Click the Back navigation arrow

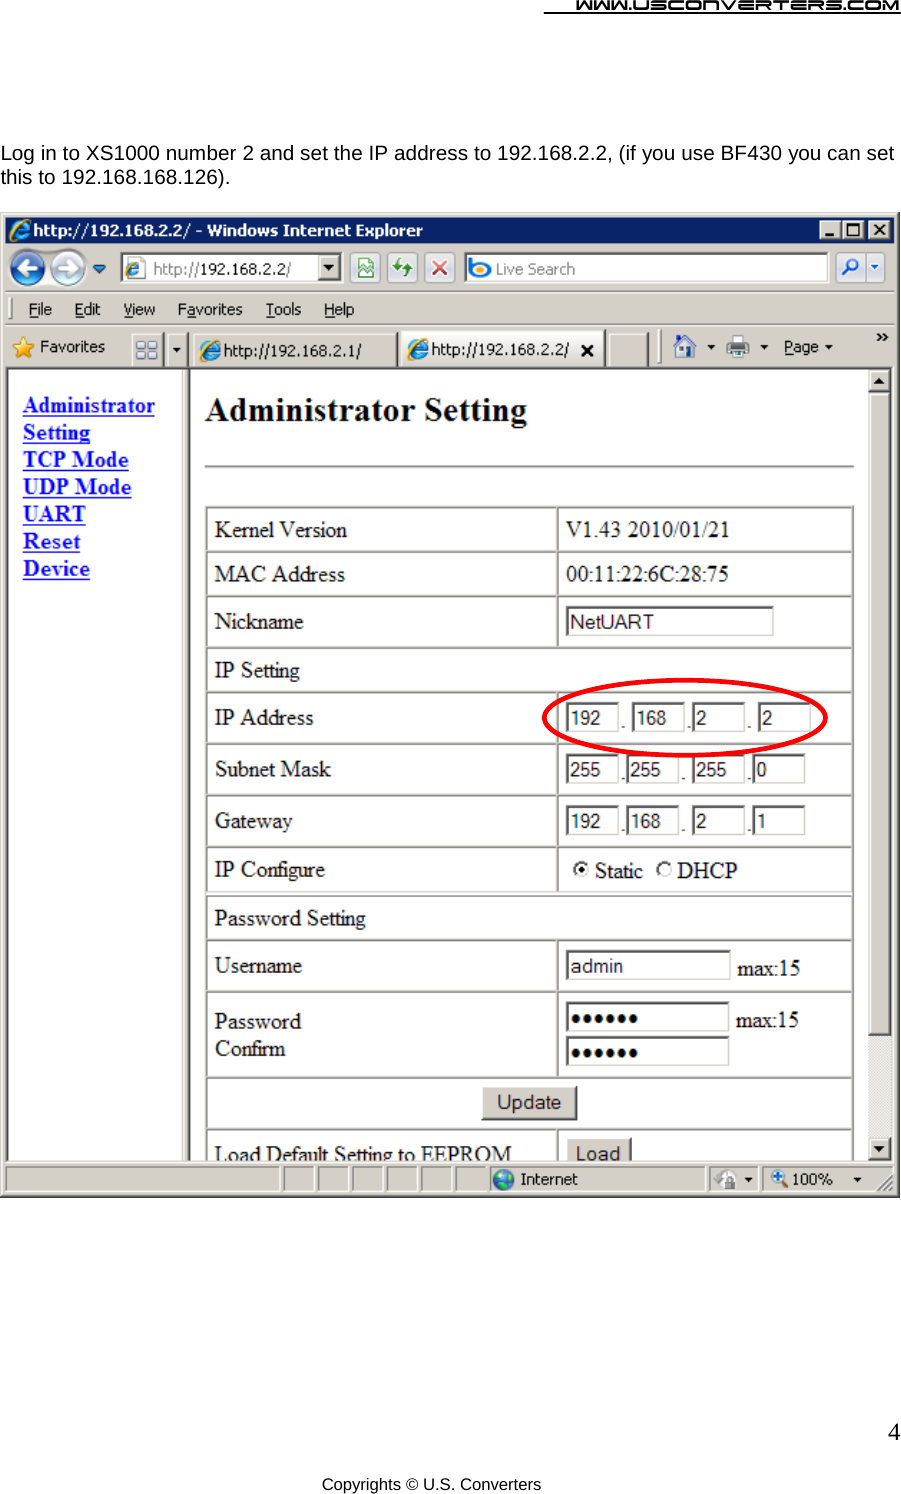26,268
